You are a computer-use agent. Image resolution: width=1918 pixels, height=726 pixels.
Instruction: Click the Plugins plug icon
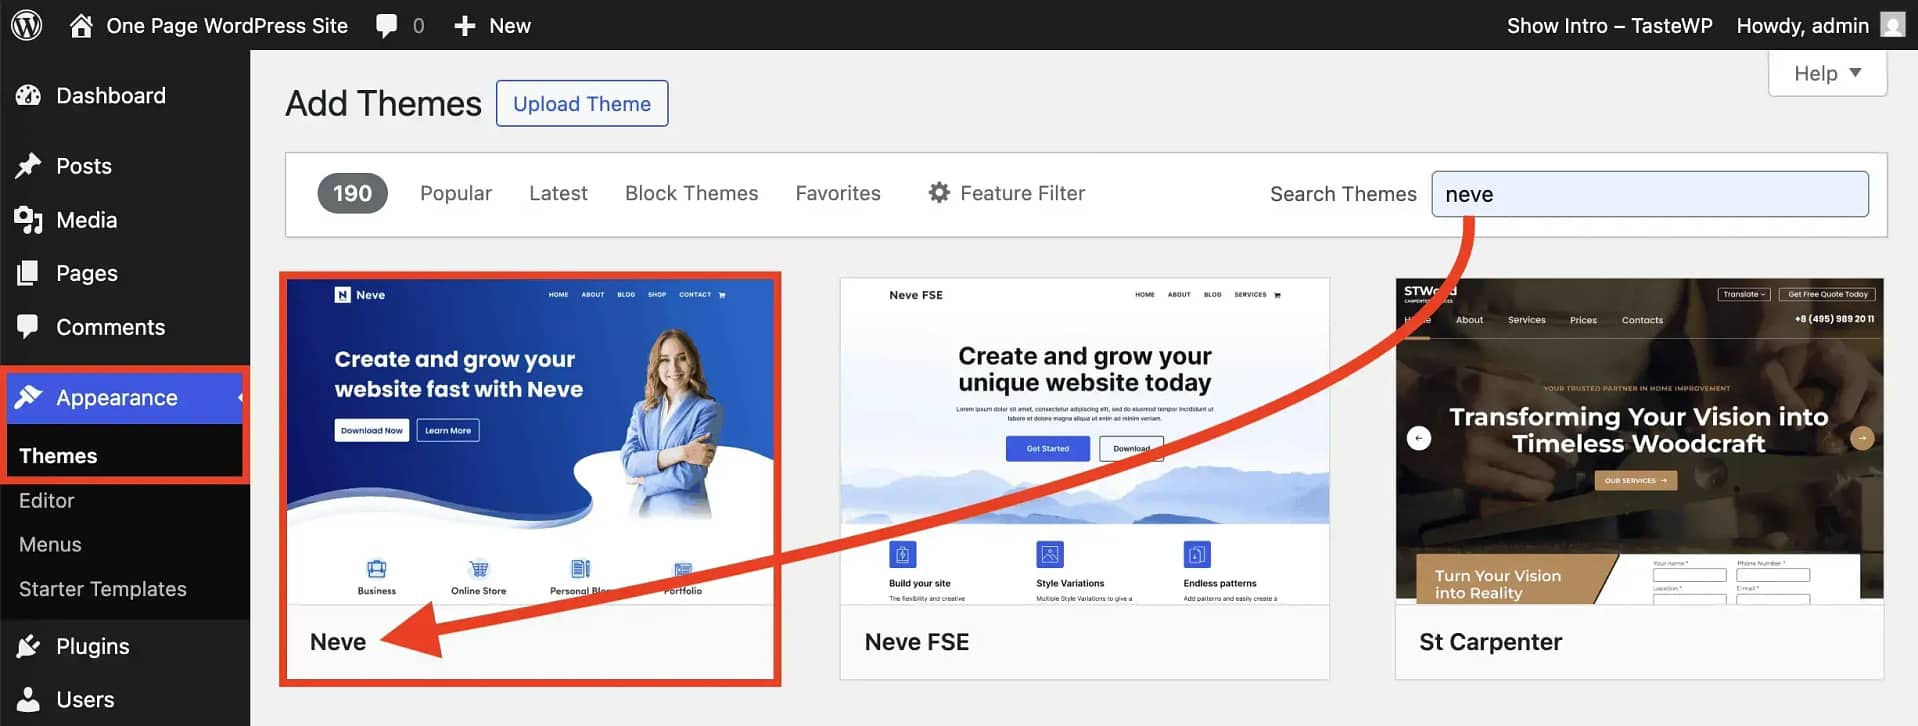[x=28, y=646]
